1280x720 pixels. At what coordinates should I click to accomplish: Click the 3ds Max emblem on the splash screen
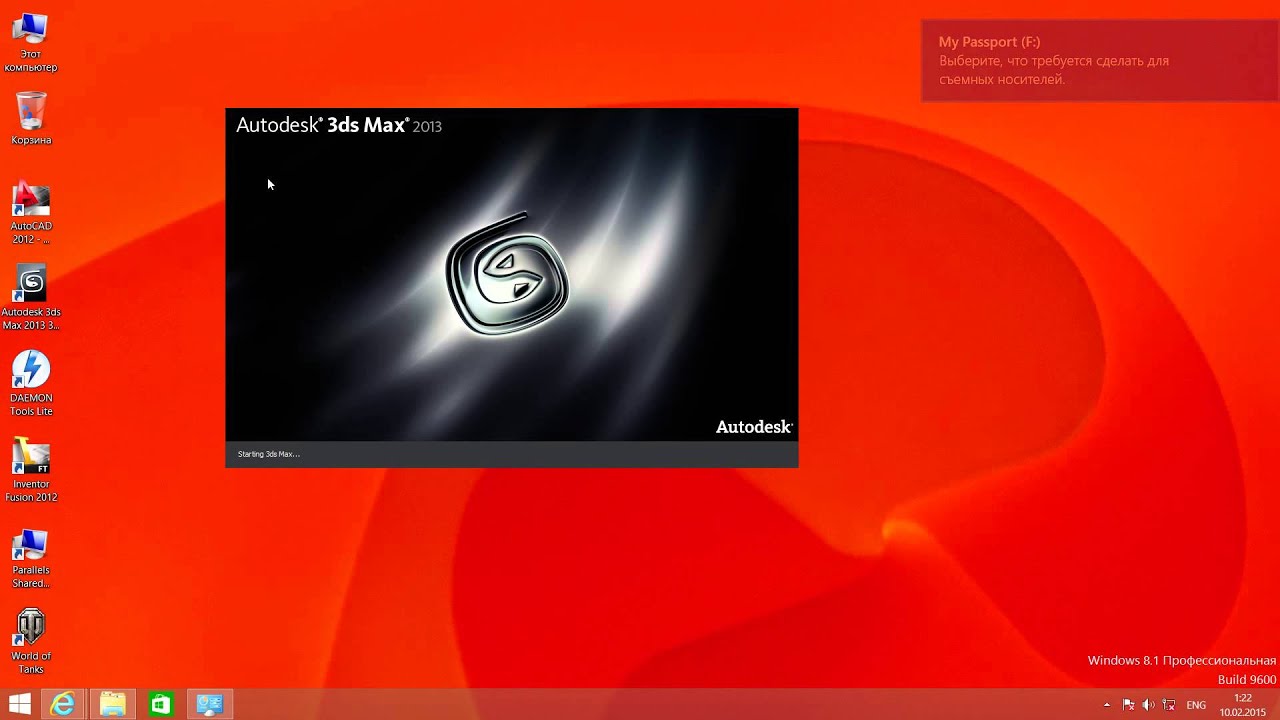(507, 275)
